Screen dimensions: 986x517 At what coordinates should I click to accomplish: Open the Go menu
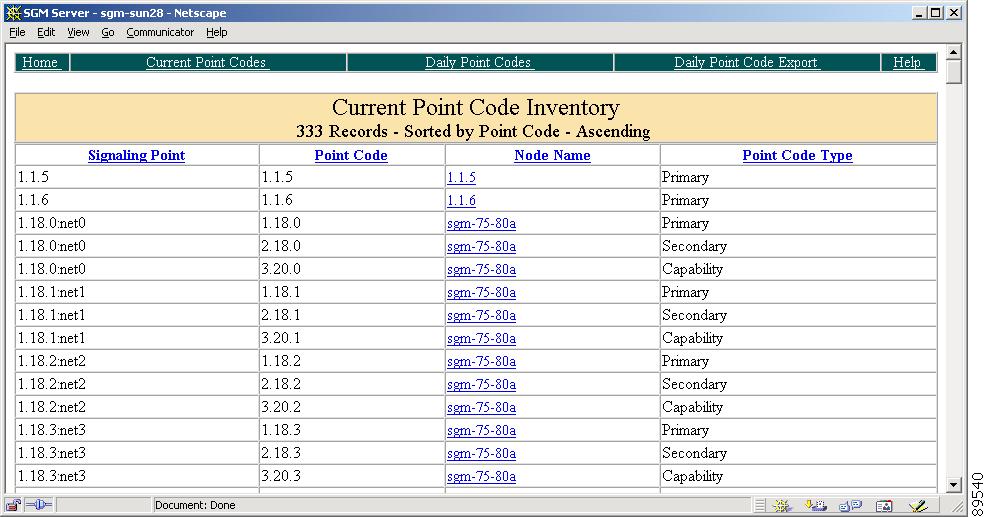tap(107, 32)
